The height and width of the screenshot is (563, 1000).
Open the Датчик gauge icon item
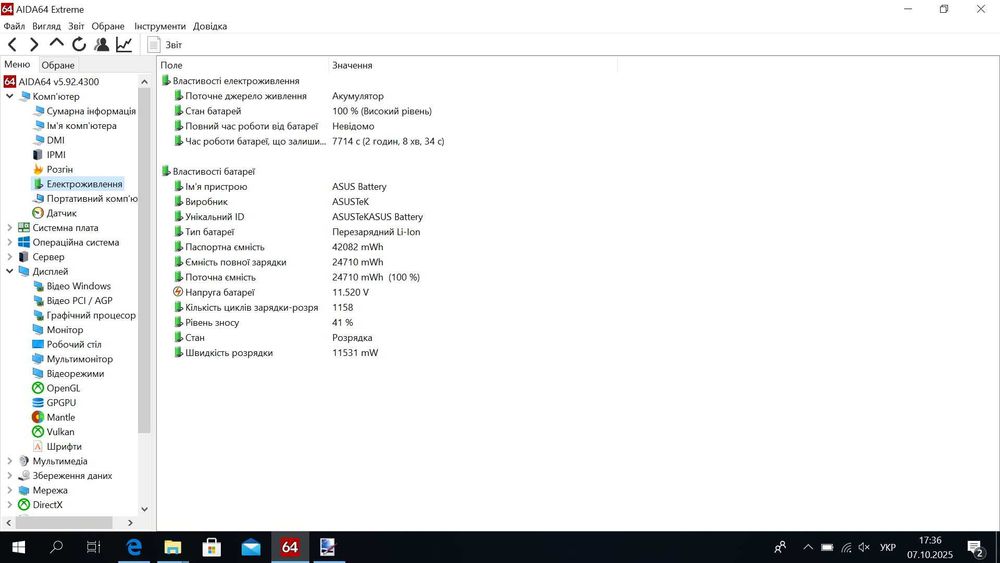click(x=55, y=213)
